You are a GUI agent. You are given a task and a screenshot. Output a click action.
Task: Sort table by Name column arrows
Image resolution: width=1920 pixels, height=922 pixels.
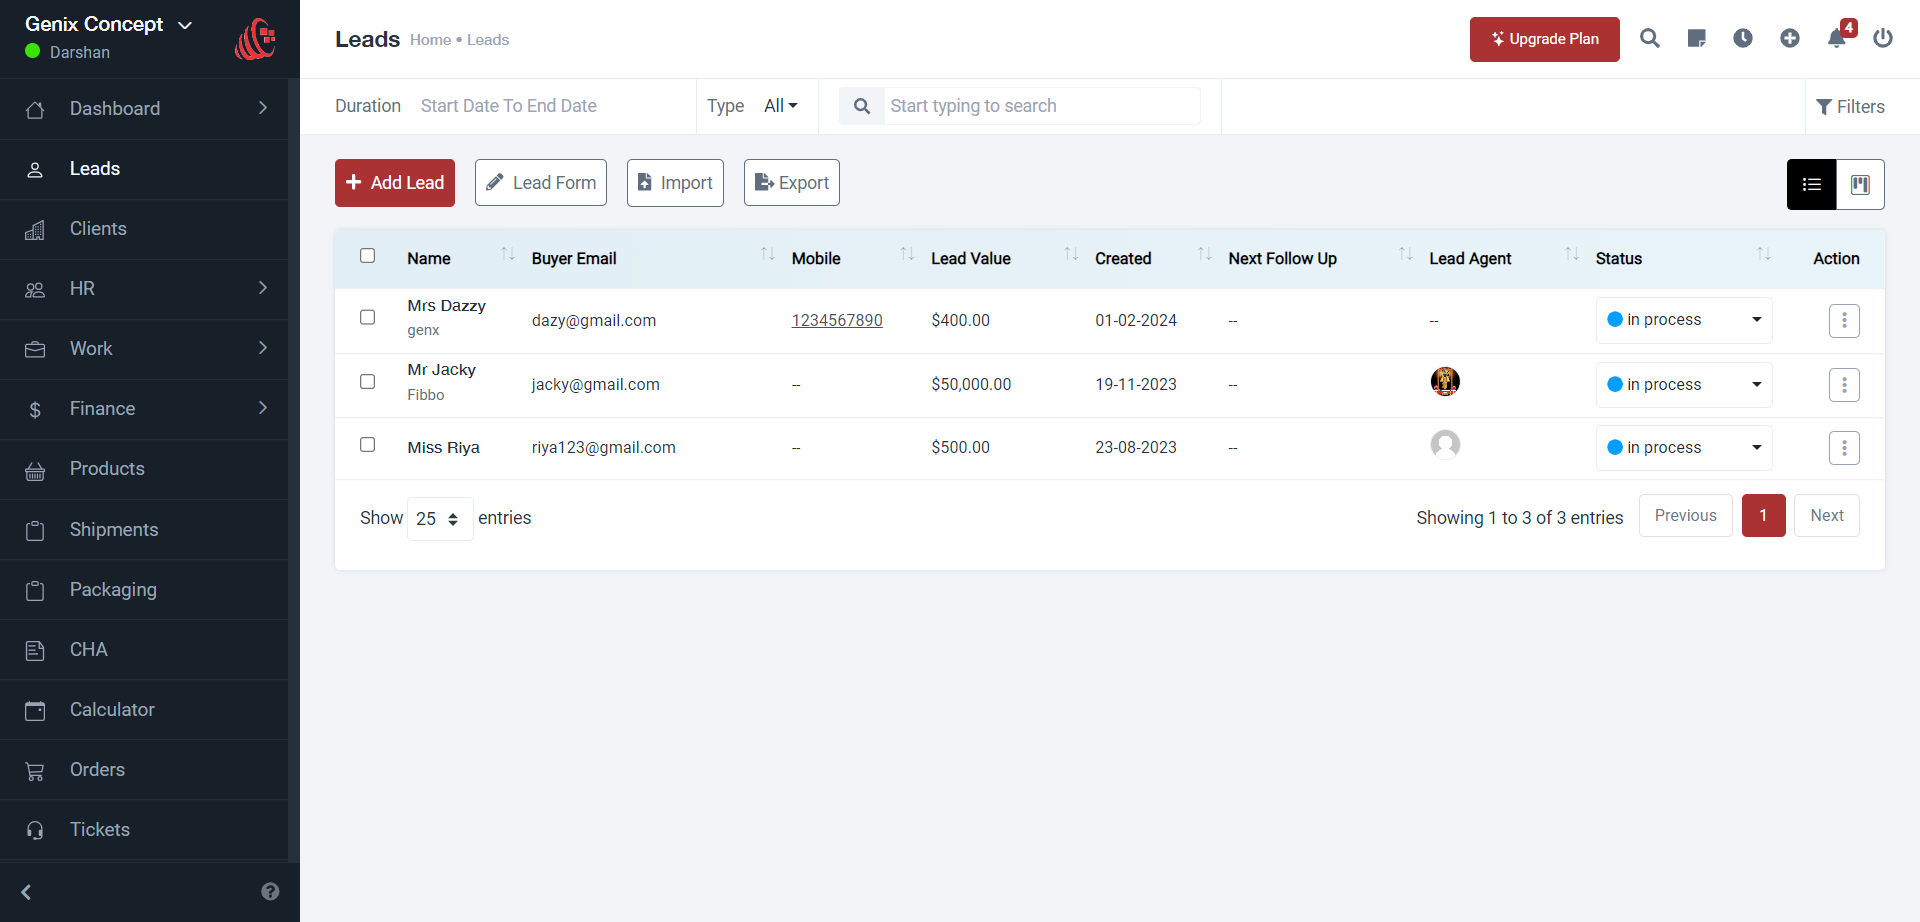[x=508, y=254]
